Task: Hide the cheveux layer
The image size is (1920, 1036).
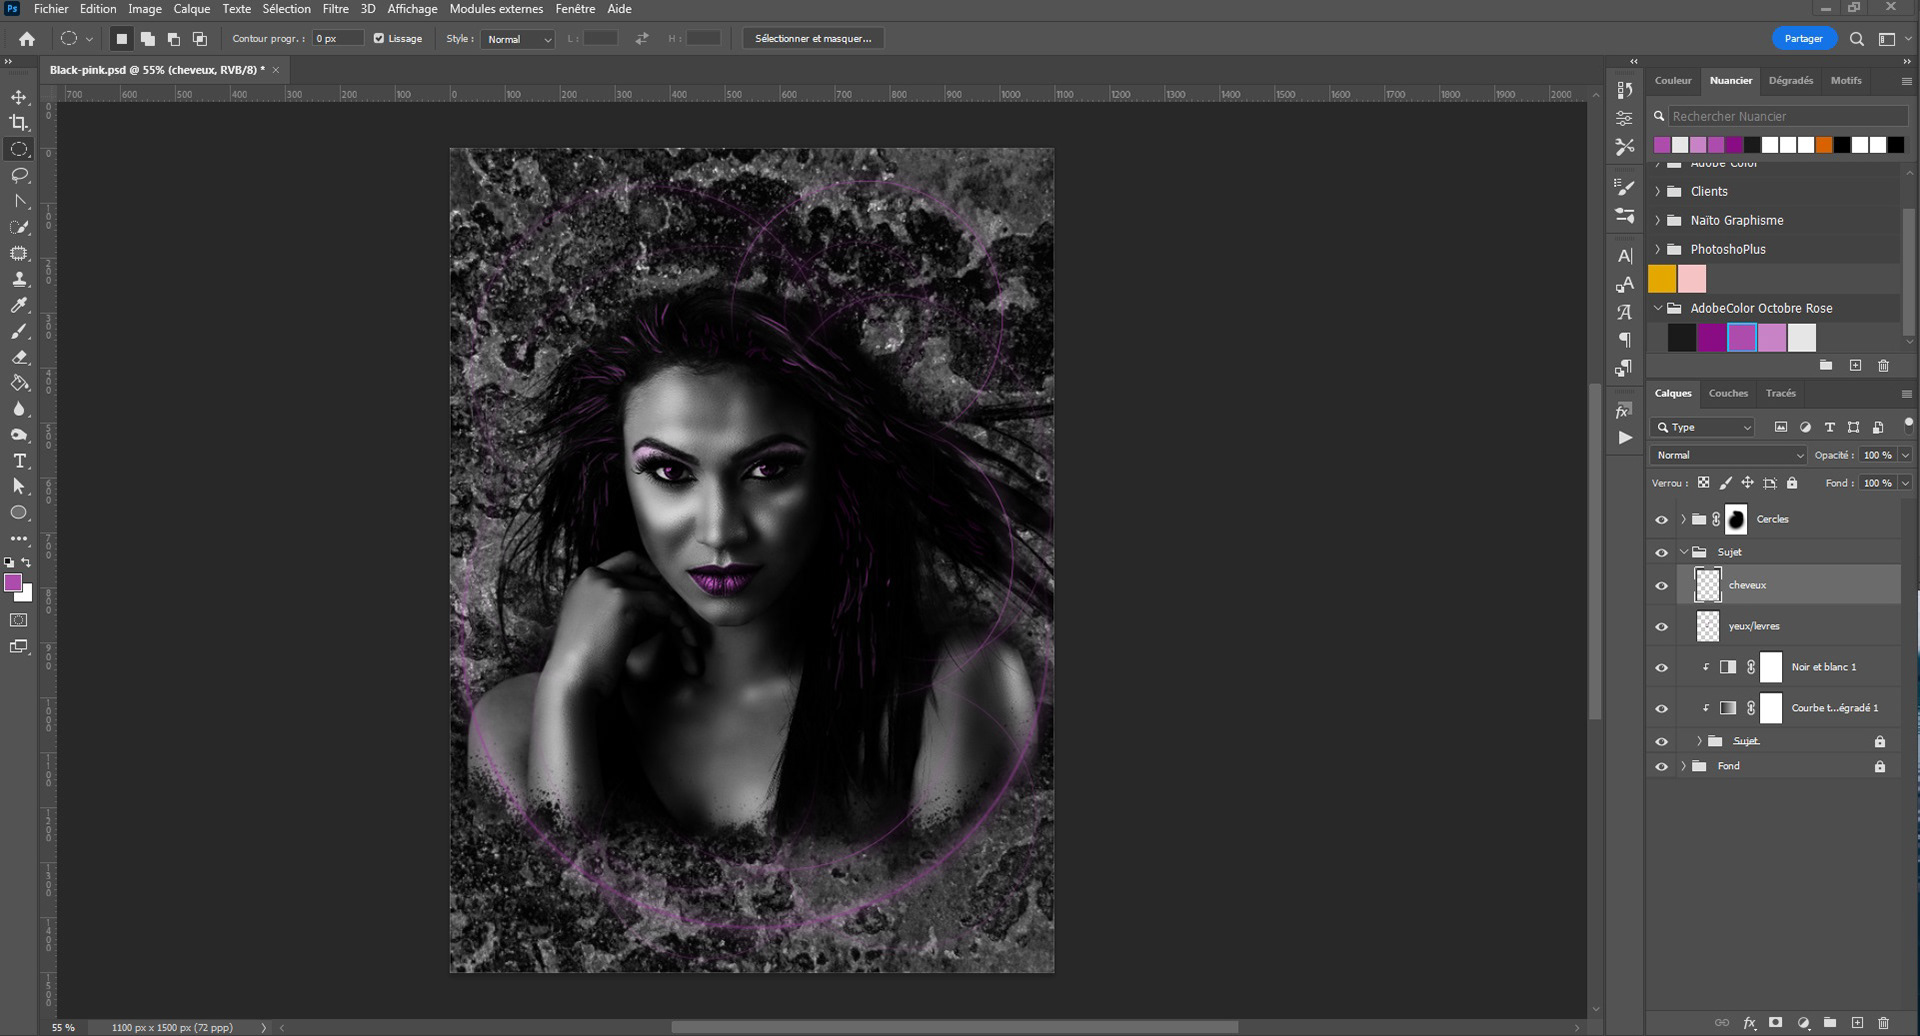Action: (1661, 586)
